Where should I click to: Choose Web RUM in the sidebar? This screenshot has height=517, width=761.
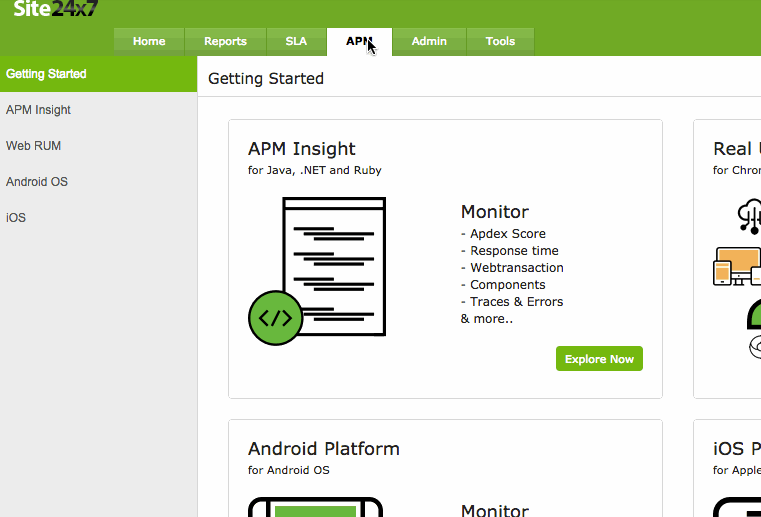[33, 146]
